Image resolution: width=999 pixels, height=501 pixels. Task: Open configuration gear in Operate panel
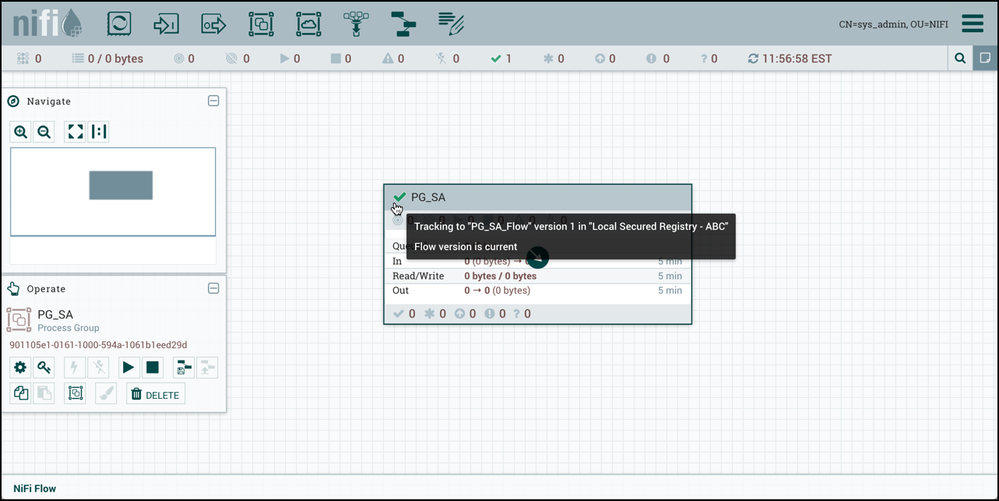click(x=20, y=367)
